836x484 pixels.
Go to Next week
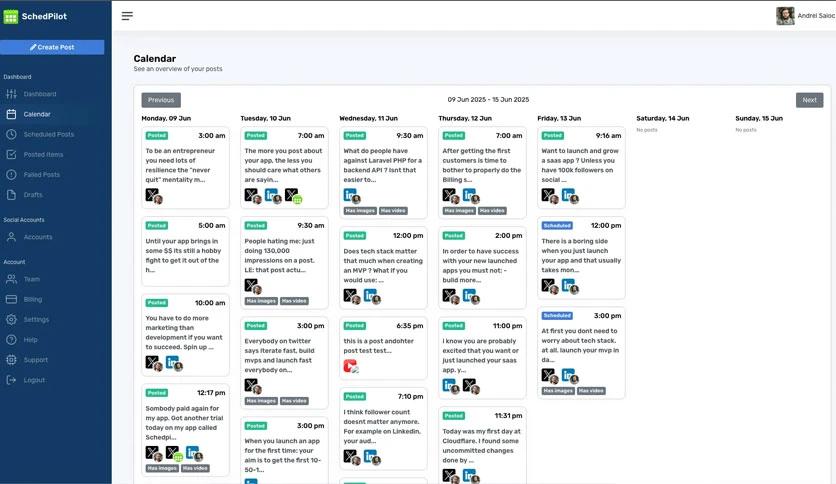point(809,100)
